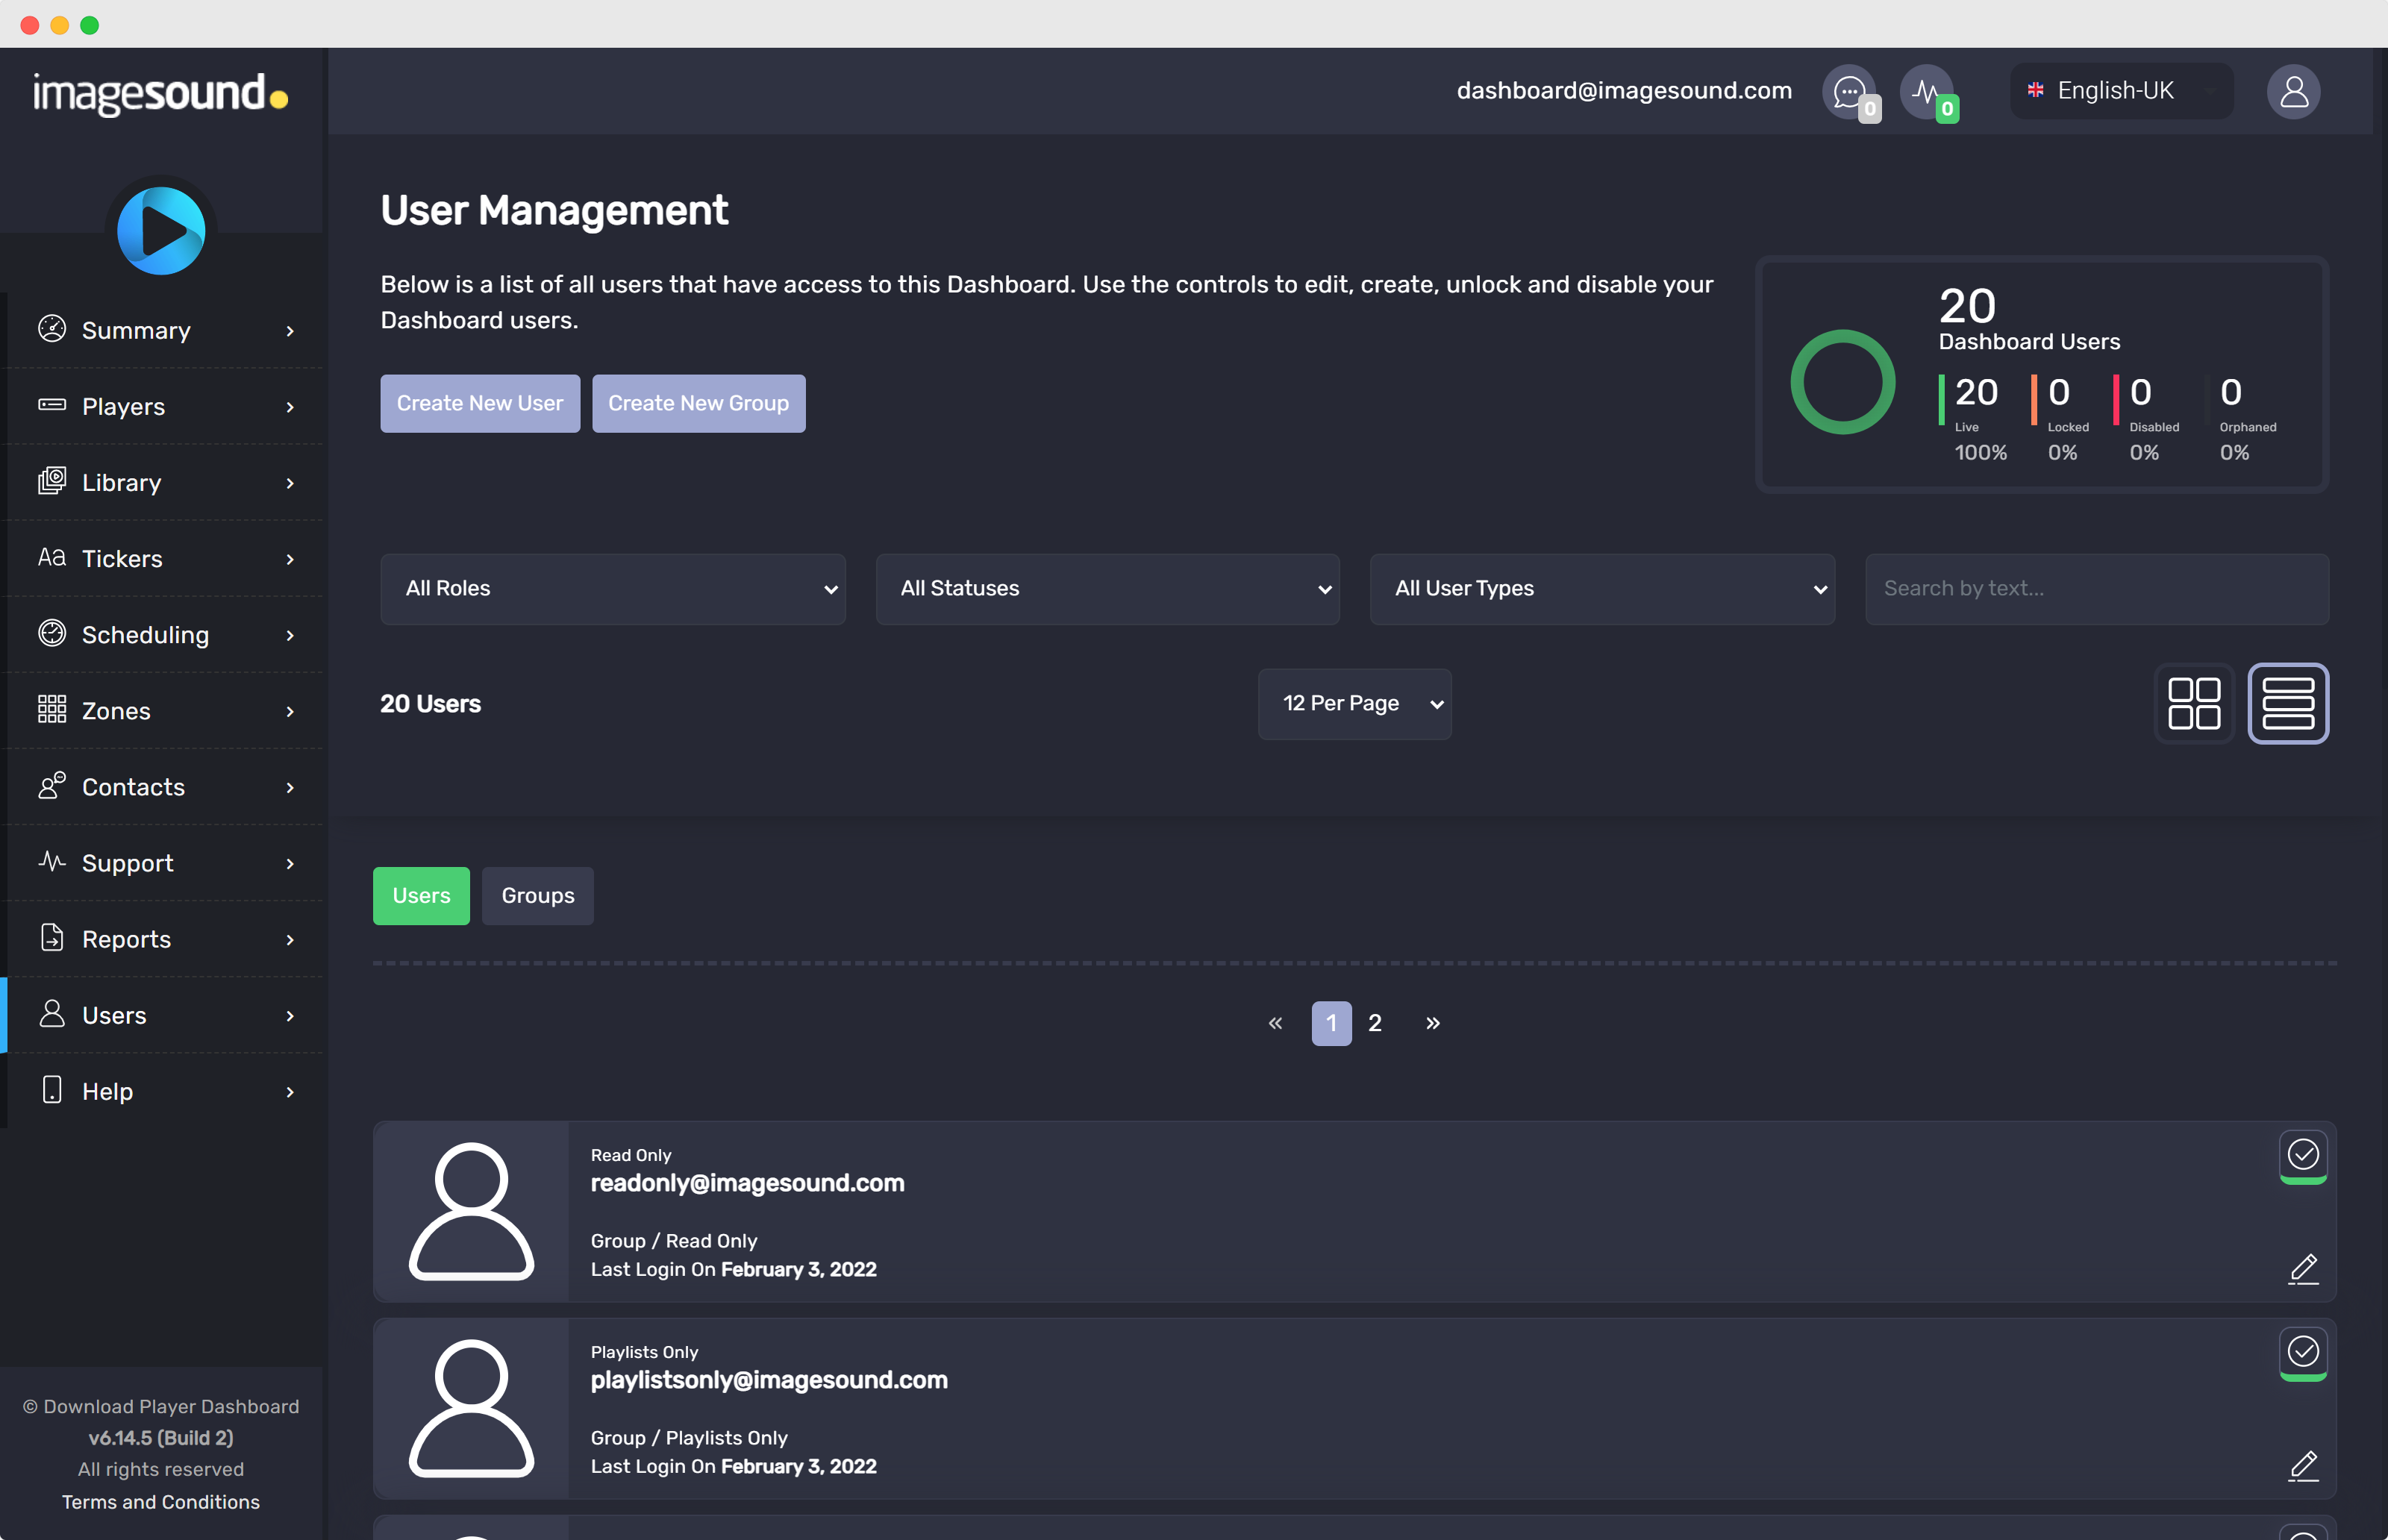2388x1540 pixels.
Task: Select the Users tab
Action: 421,896
